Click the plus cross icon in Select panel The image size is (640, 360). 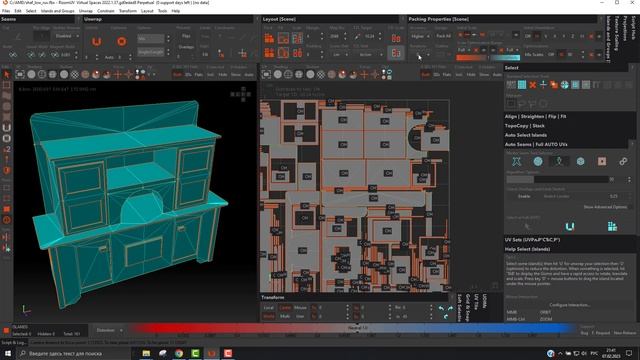click(x=543, y=85)
